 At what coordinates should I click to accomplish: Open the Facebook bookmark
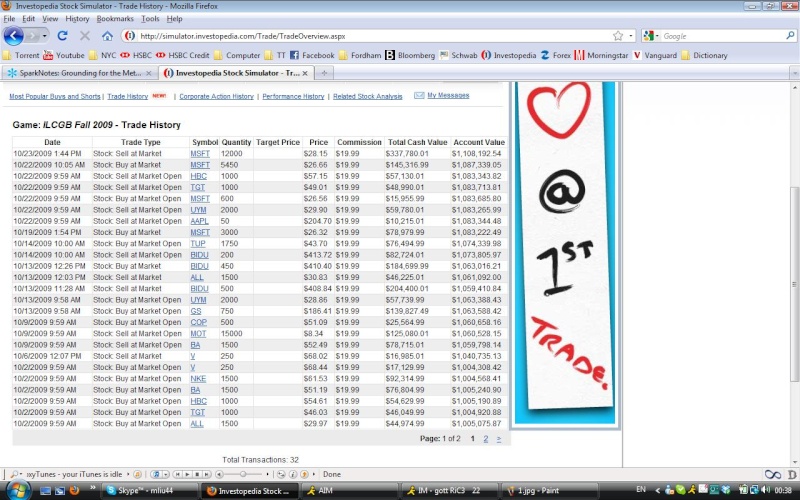coord(312,55)
